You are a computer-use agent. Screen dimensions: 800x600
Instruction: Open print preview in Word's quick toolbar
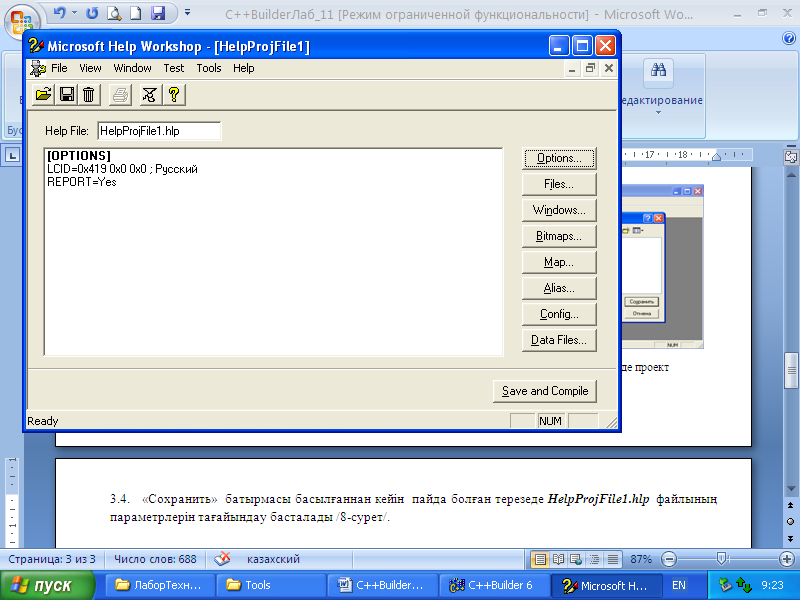[x=114, y=13]
